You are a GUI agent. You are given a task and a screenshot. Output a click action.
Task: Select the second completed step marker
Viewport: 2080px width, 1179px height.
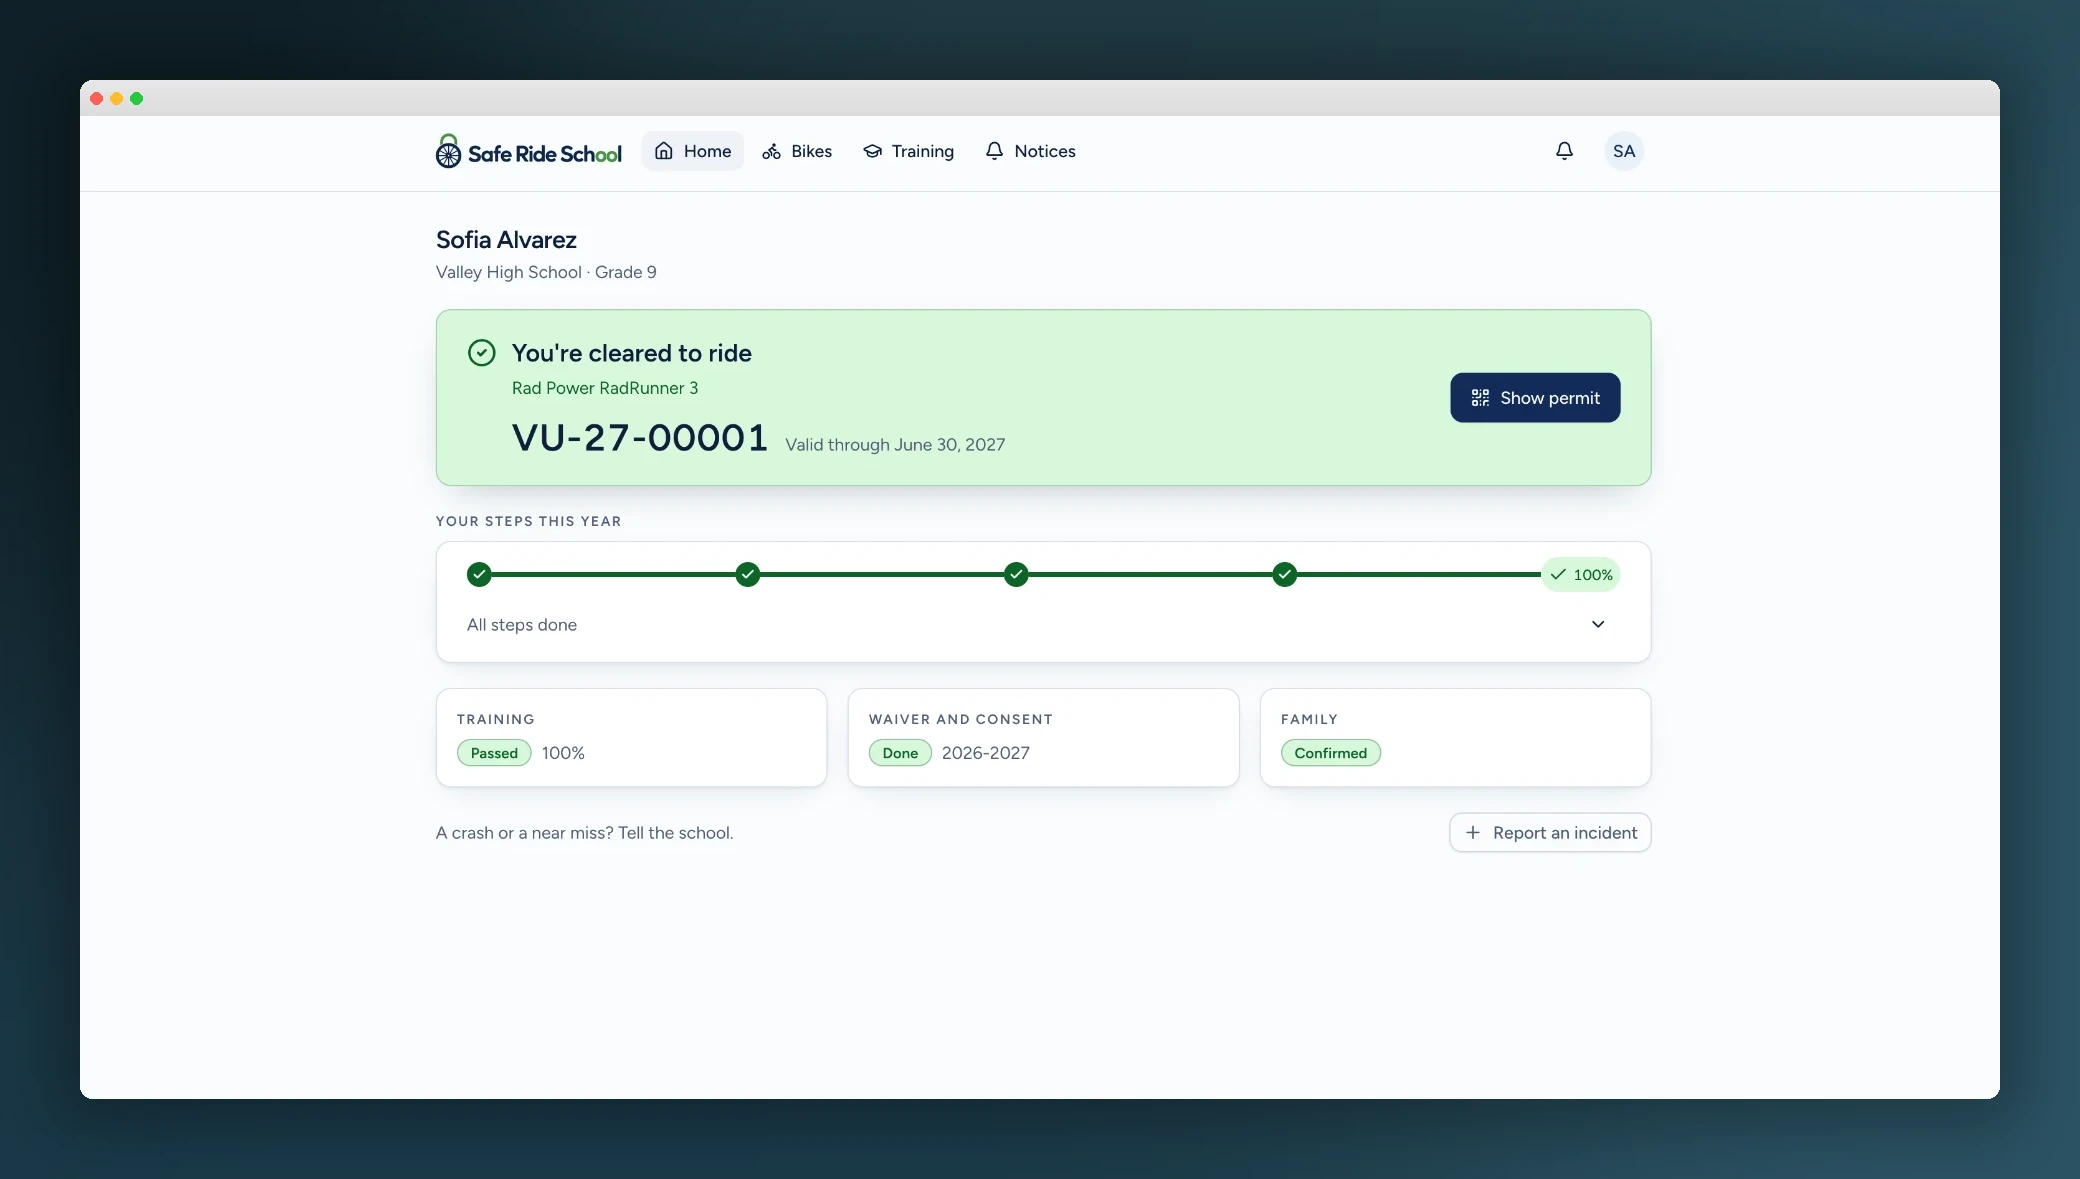[748, 574]
